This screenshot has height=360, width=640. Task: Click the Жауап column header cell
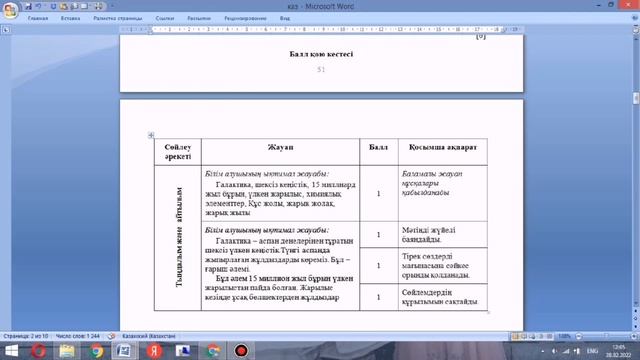[x=280, y=152]
